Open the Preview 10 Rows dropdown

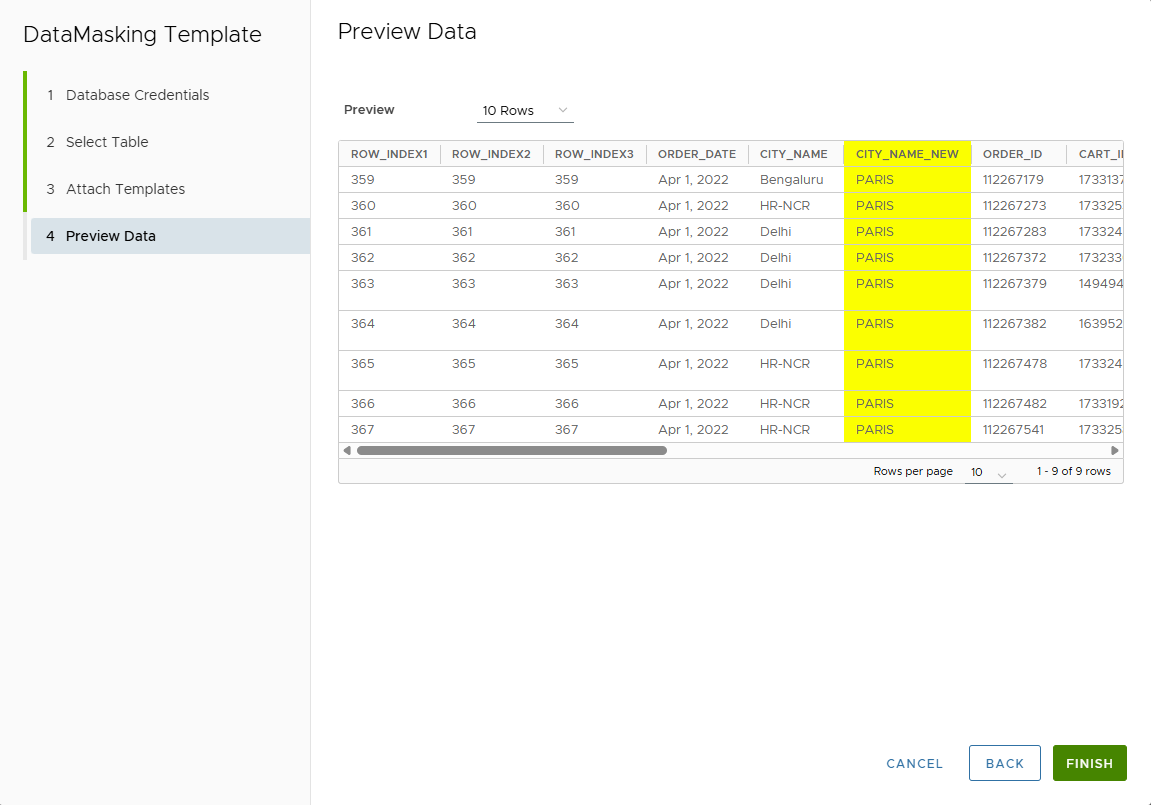525,110
